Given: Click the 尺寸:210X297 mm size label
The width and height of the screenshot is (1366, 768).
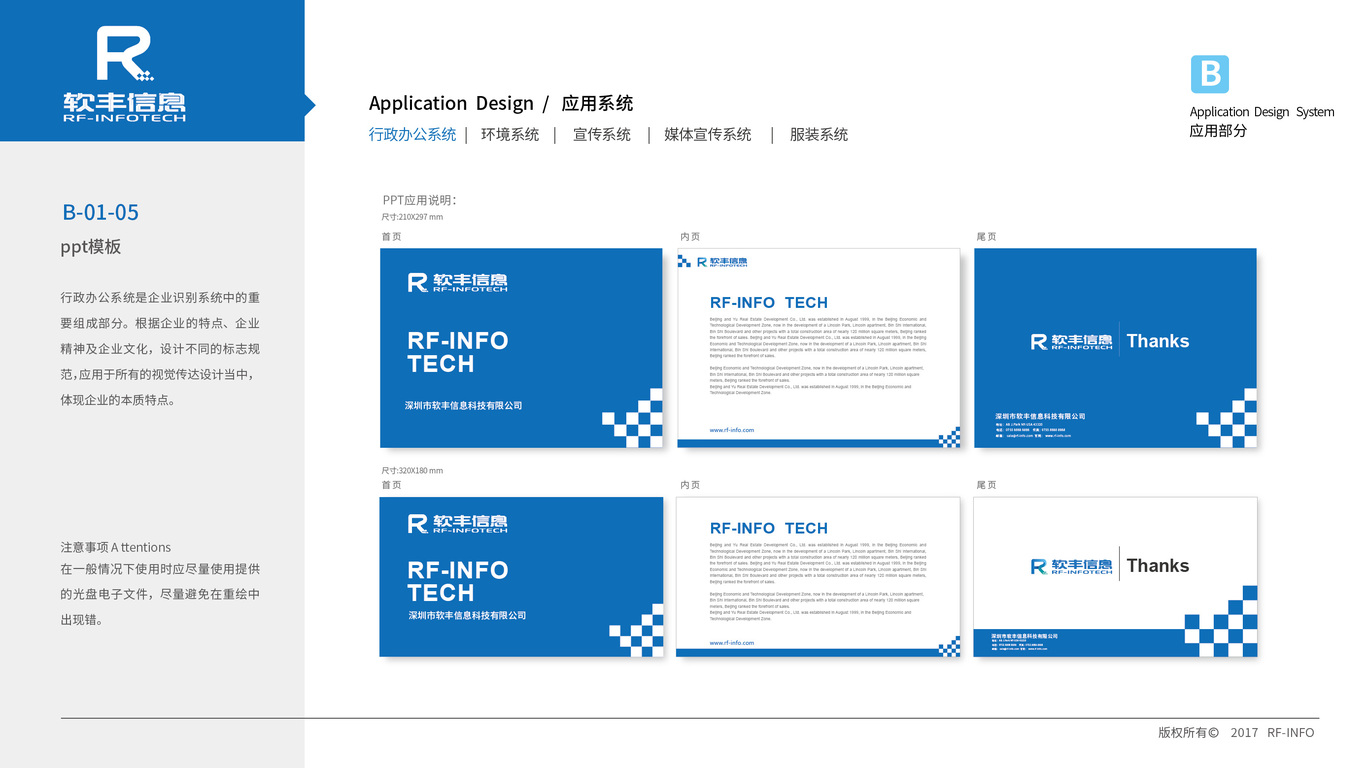Looking at the screenshot, I should pyautogui.click(x=412, y=217).
